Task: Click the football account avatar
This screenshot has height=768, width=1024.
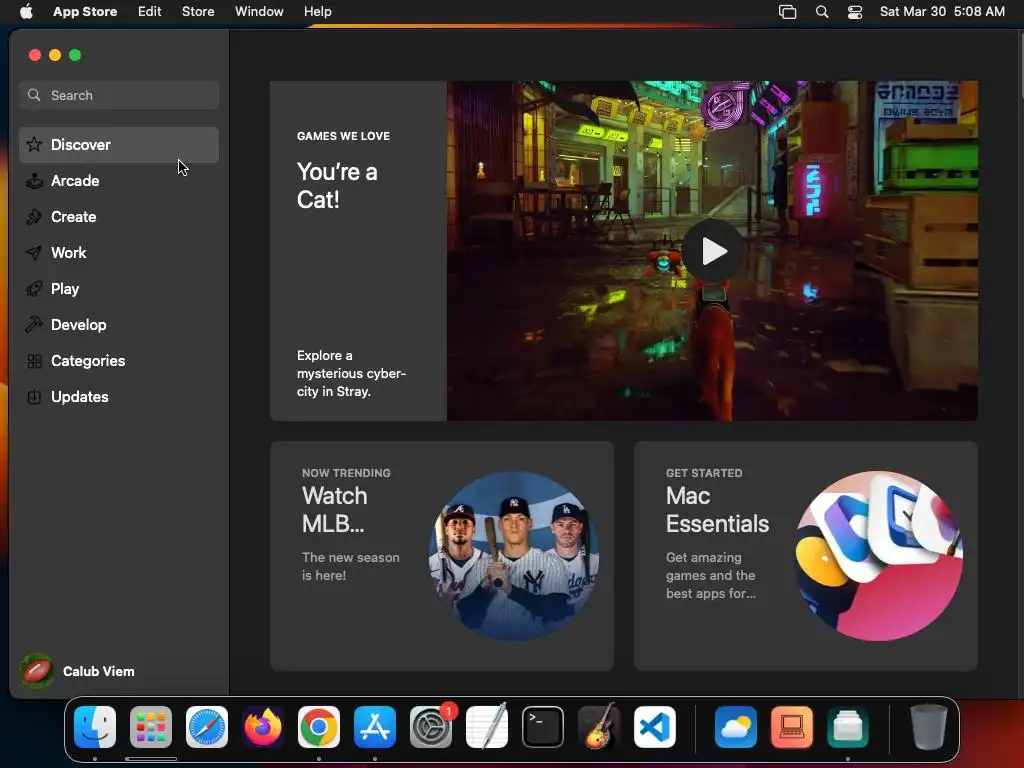Action: [37, 671]
